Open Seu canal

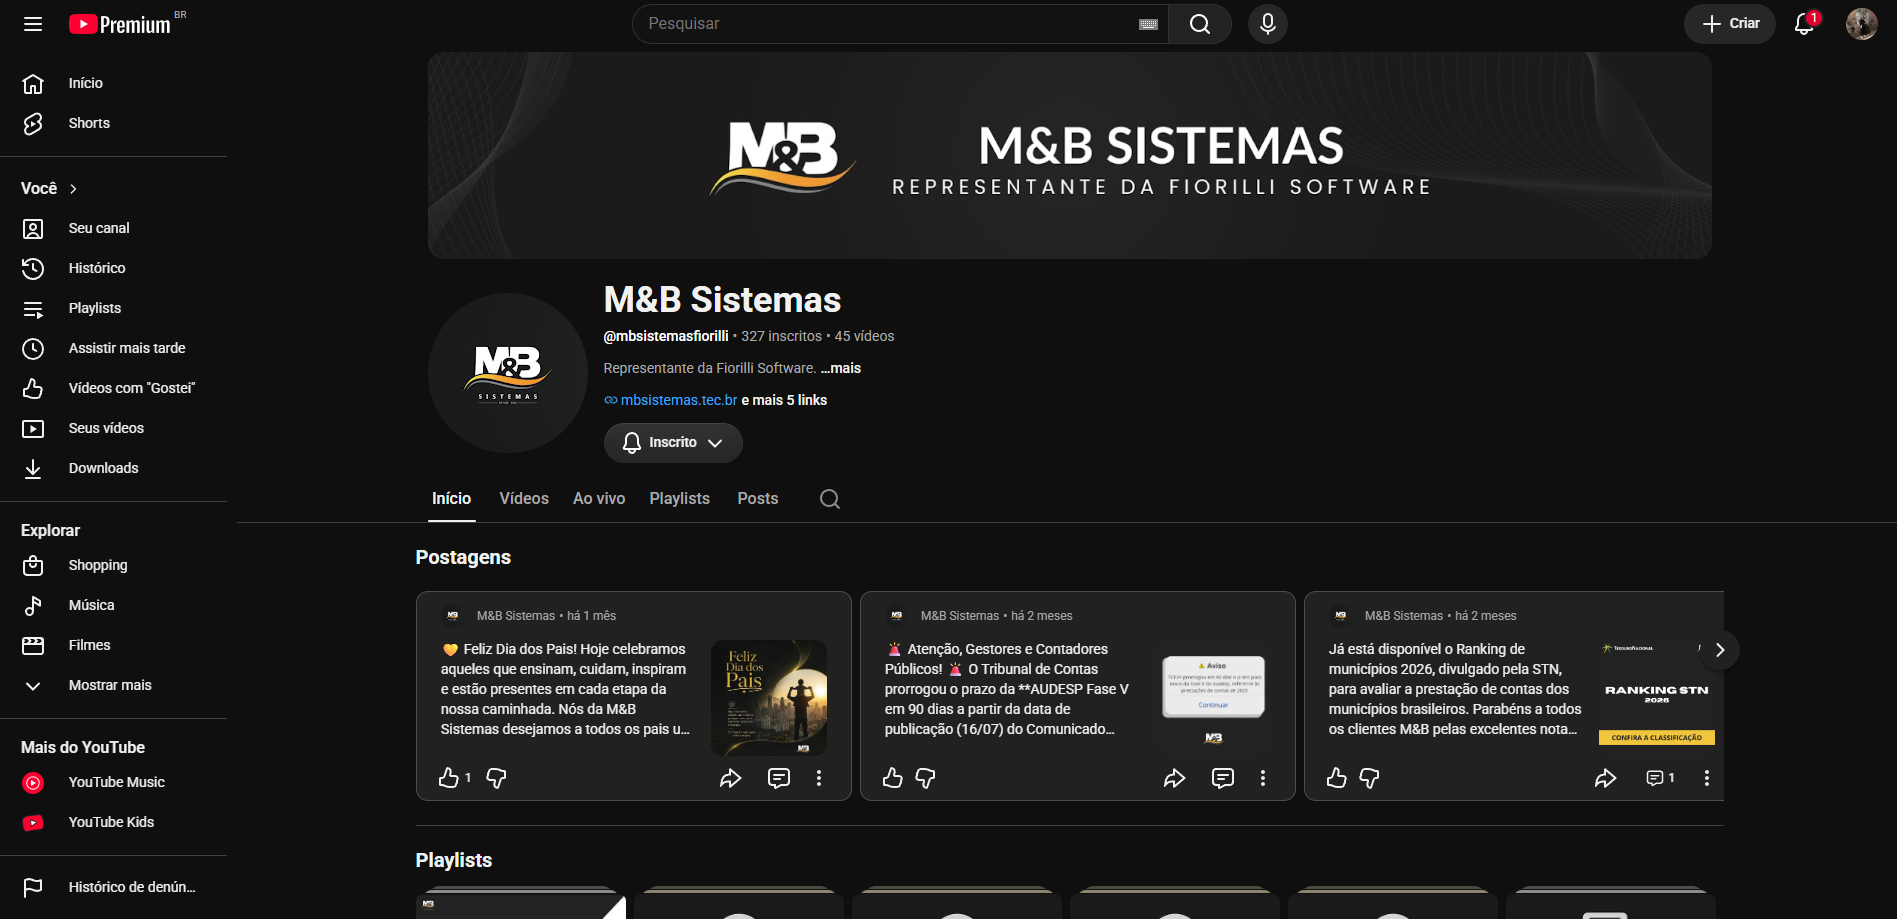click(x=113, y=228)
